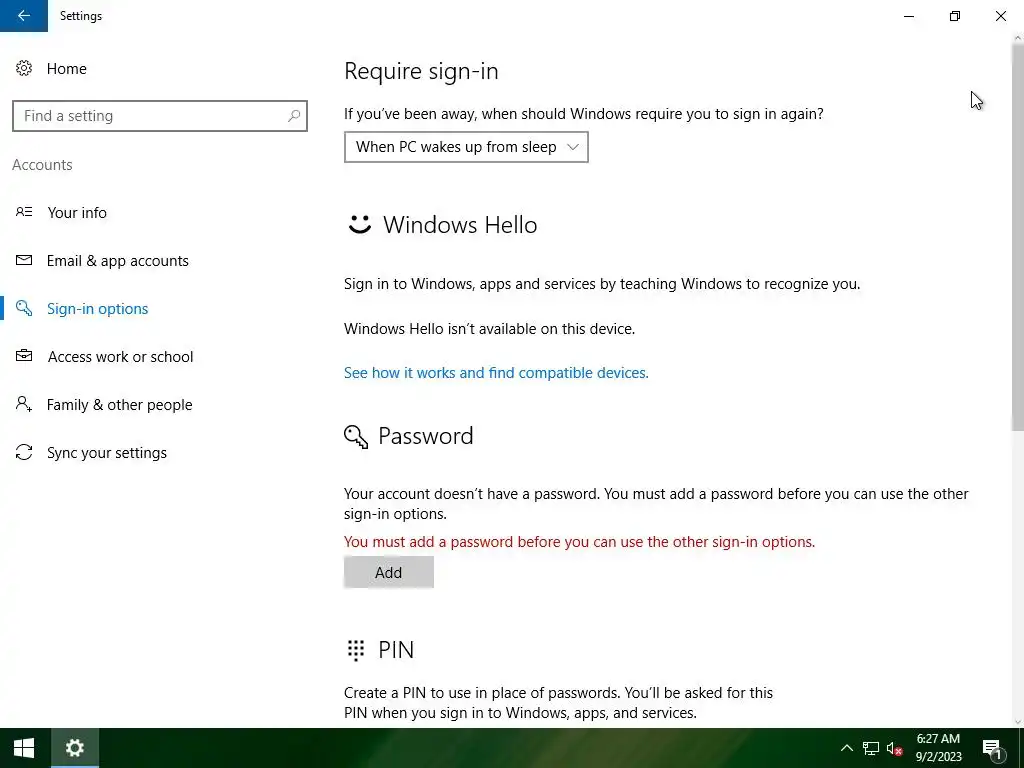Click the Windows Hello heading text
Screen dimensions: 1024x768
460,225
